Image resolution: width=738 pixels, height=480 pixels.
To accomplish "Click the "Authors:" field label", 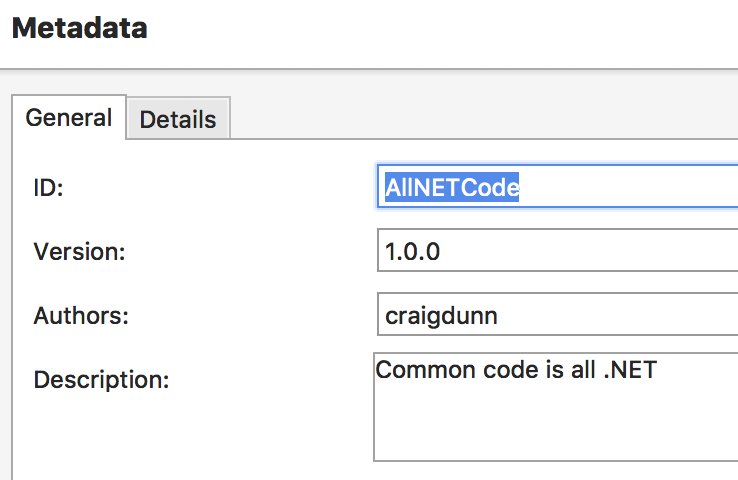I will [x=82, y=316].
